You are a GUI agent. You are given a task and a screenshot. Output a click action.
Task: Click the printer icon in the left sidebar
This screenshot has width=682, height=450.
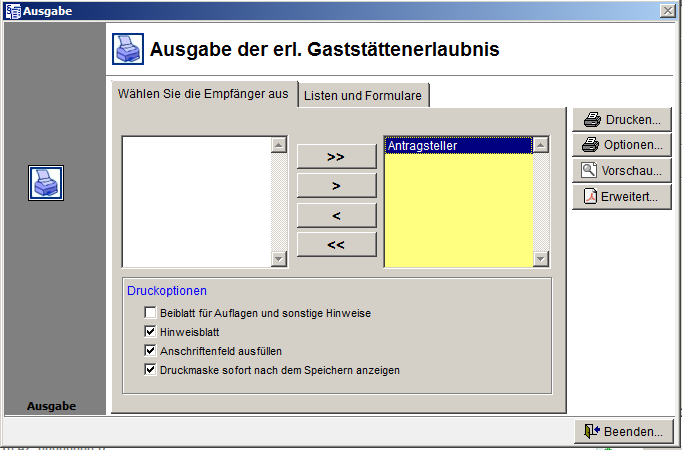[45, 183]
